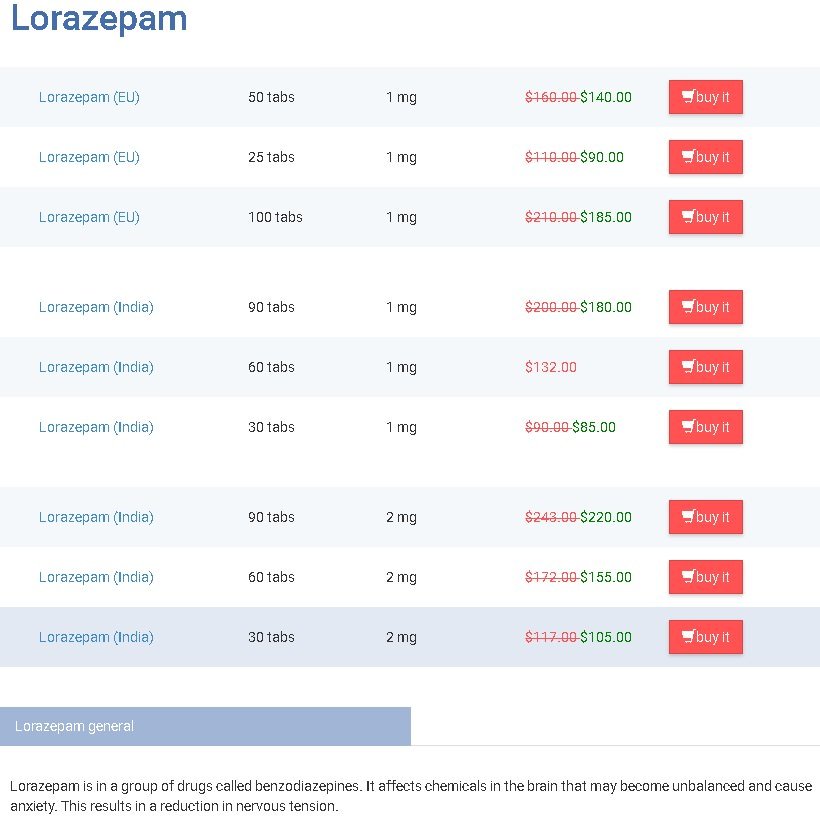
Task: Select the cart icon for 100 tabs EU
Action: (x=688, y=217)
